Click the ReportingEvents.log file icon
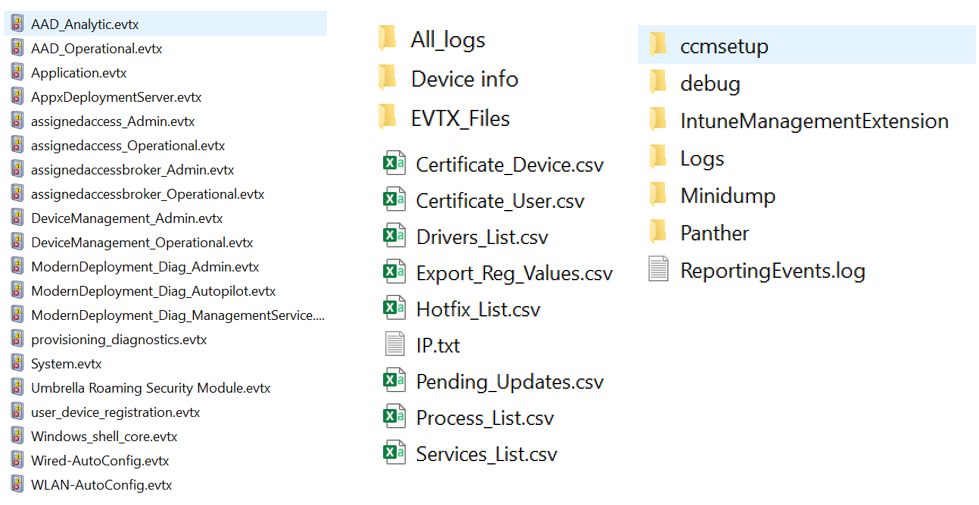The width and height of the screenshot is (979, 505). (x=658, y=269)
